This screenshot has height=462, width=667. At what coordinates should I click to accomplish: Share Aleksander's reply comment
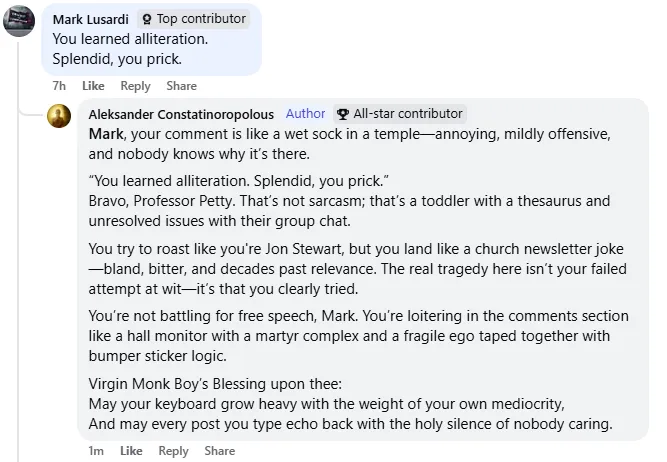point(219,451)
